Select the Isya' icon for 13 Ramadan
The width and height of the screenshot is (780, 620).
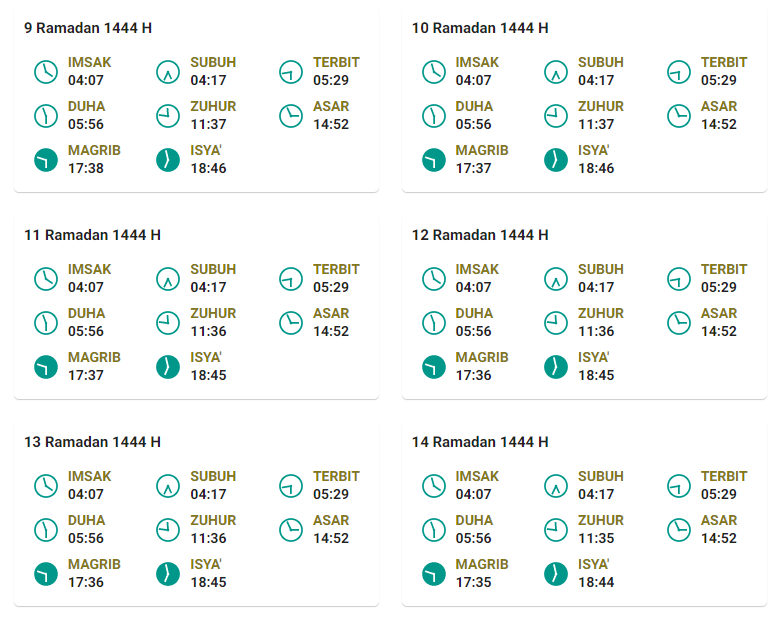point(168,574)
